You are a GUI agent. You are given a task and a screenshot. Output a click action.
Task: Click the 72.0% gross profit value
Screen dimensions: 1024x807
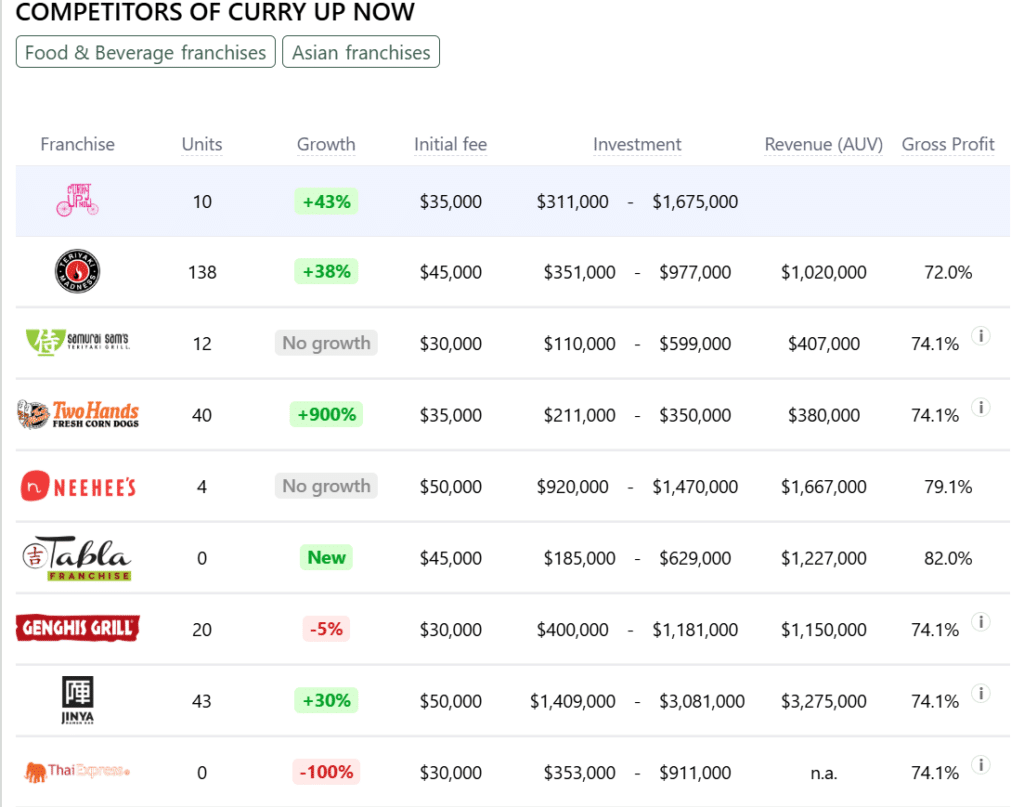point(948,272)
